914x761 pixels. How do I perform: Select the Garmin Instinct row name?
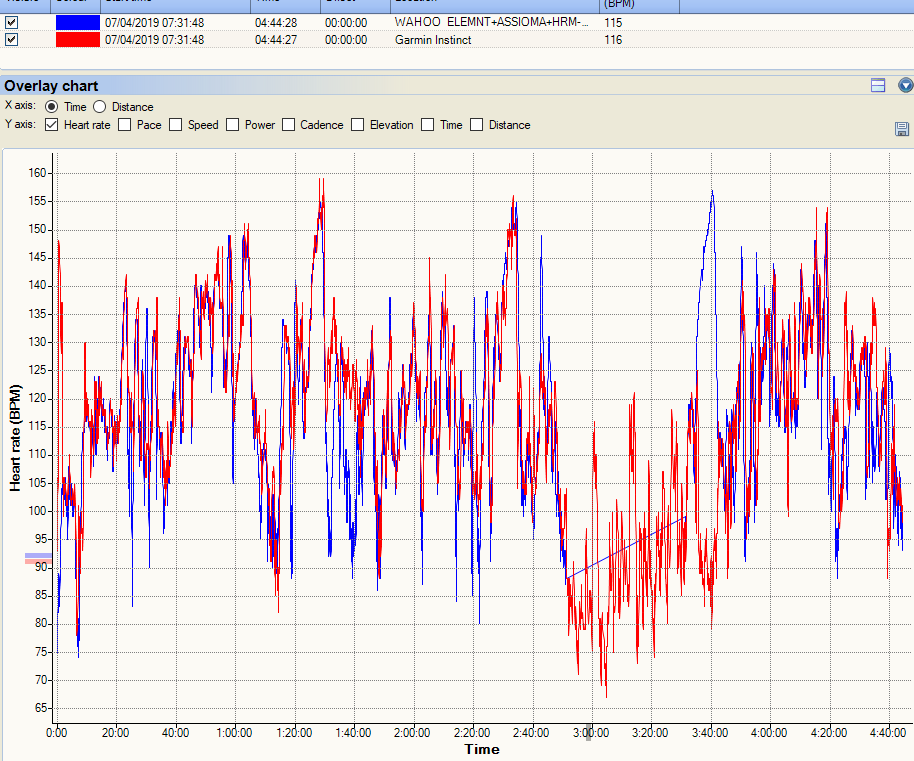pos(433,40)
